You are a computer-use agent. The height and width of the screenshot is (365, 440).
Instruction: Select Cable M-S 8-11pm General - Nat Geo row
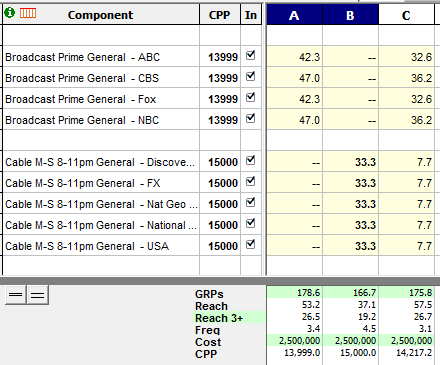click(x=101, y=204)
